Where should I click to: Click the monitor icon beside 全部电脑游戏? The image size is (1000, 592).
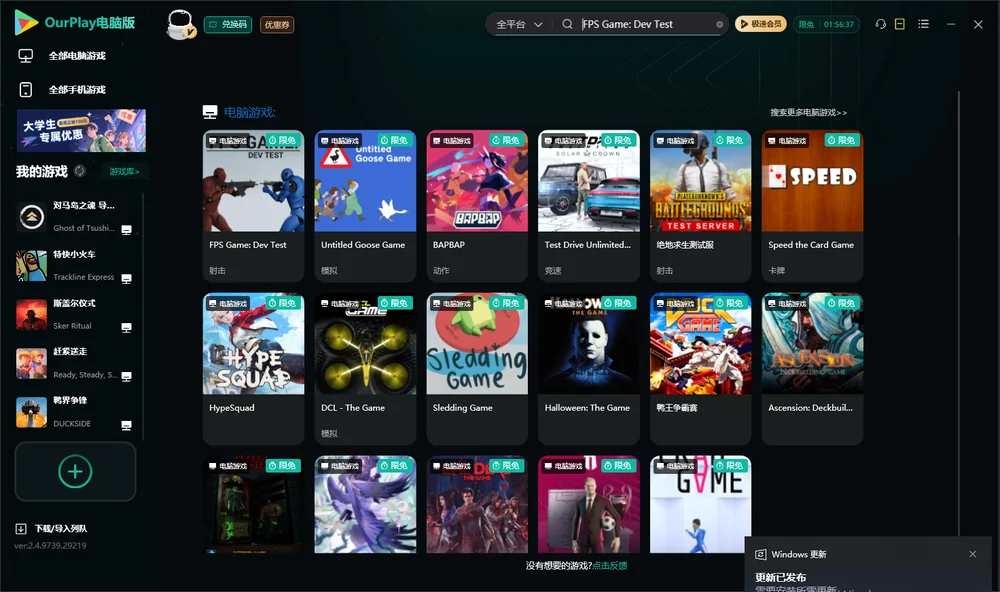26,56
